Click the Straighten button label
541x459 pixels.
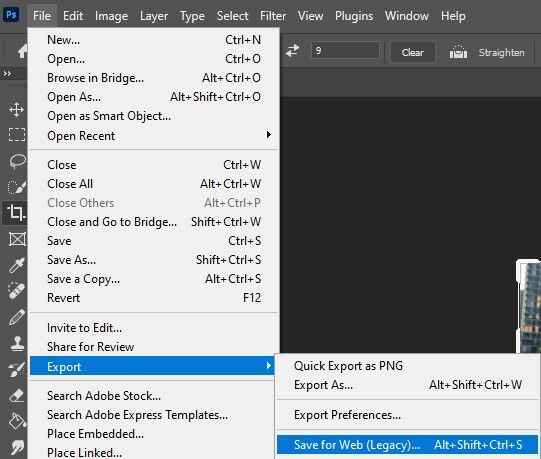[501, 52]
